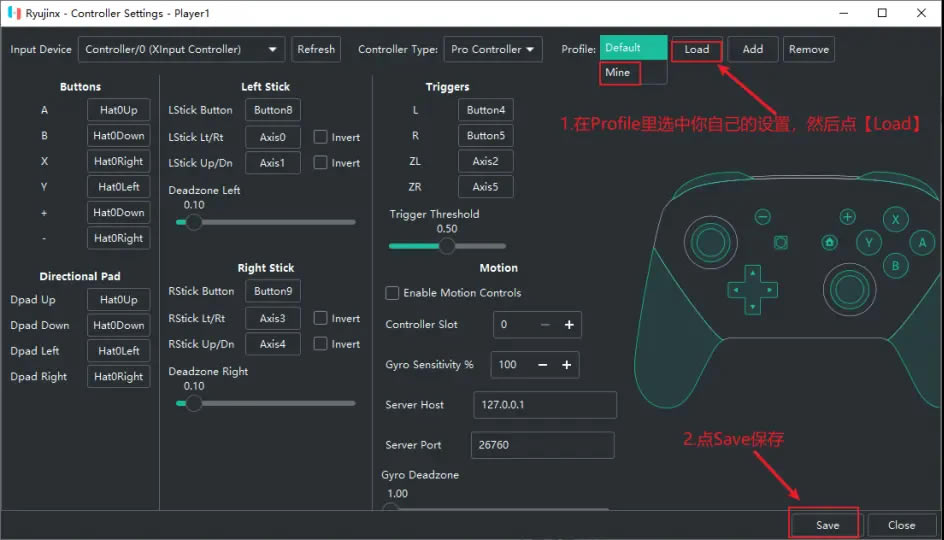Enable Motion Controls checkbox
Screen dimensions: 944x540
[392, 293]
